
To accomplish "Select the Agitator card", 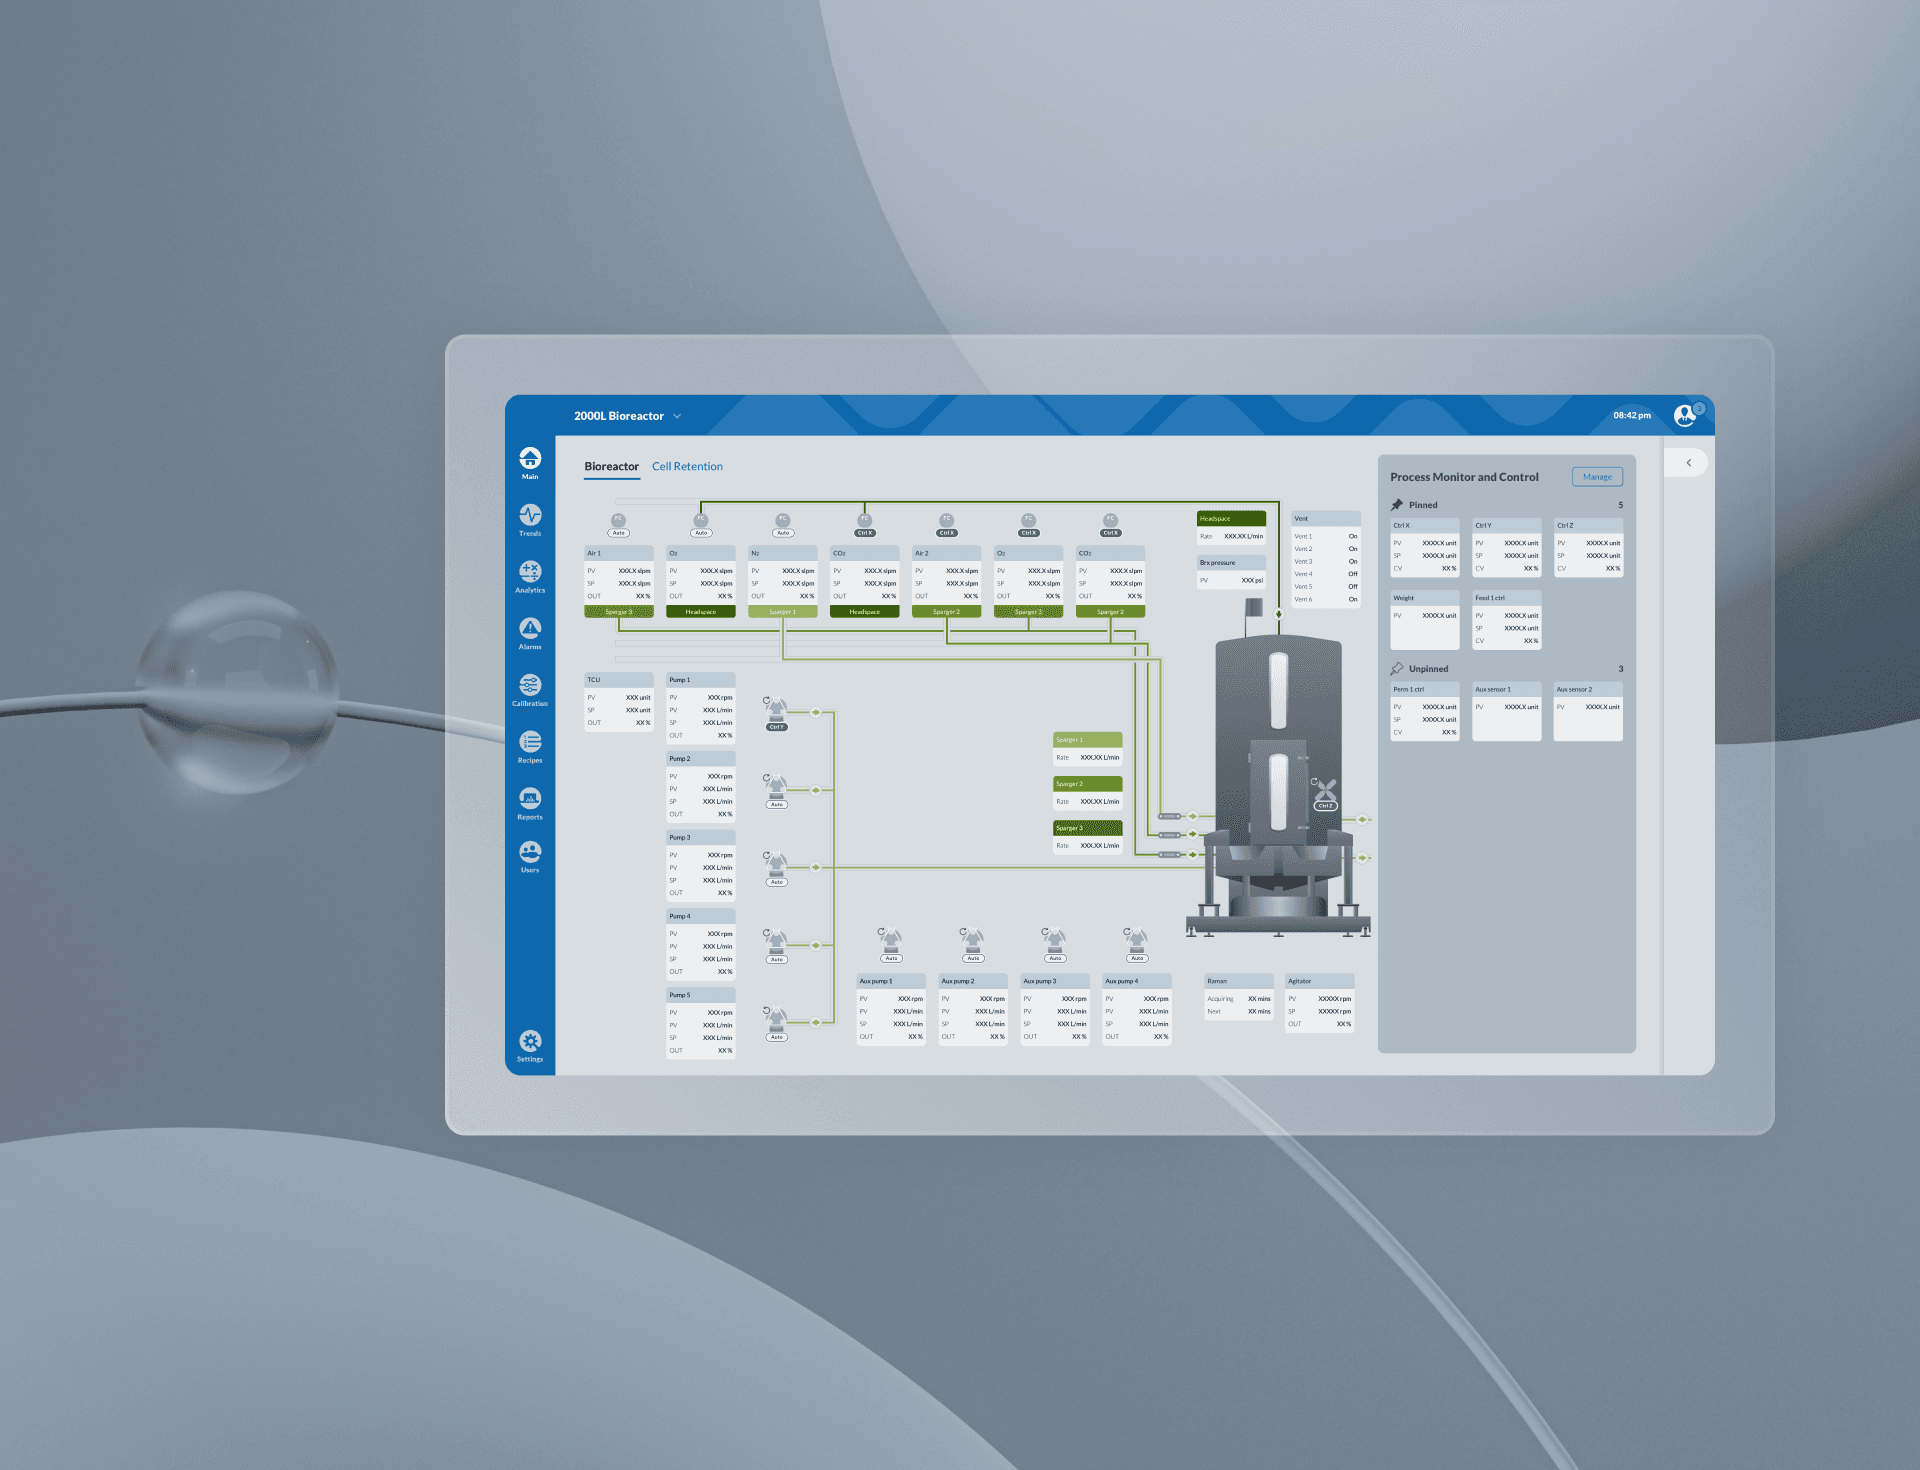I will click(1320, 1003).
